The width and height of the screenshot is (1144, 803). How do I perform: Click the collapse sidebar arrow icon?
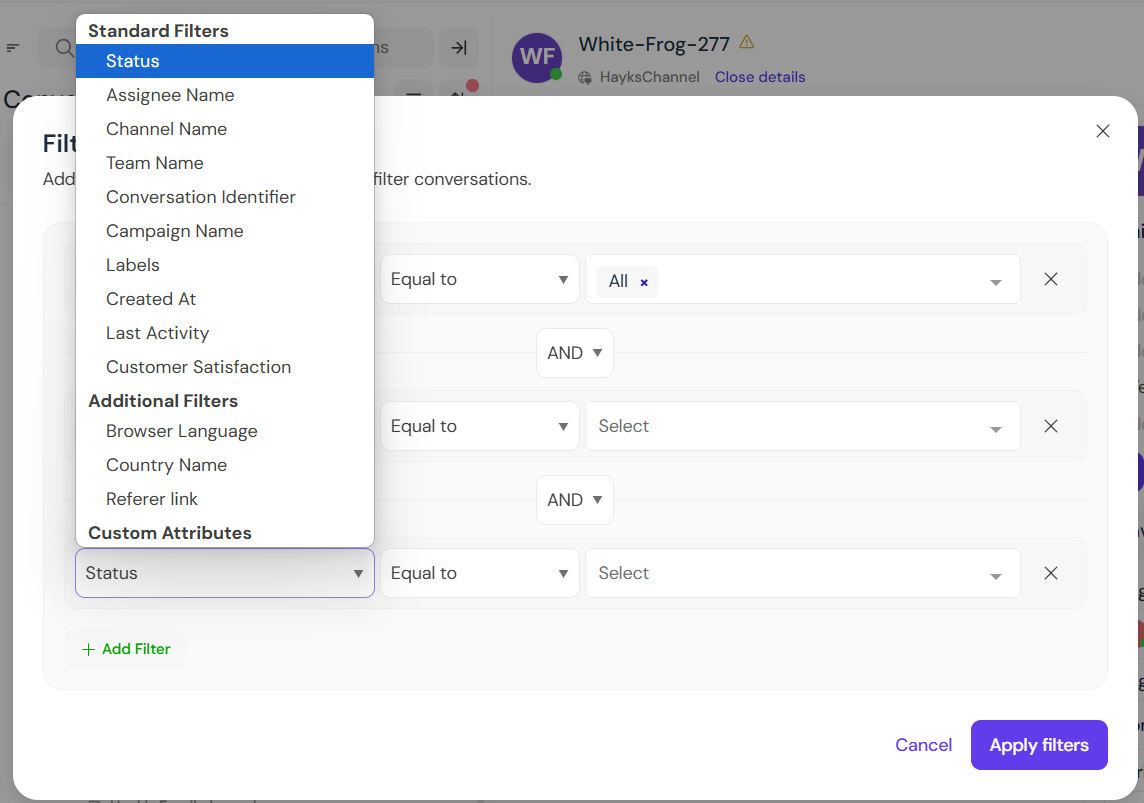pyautogui.click(x=459, y=48)
